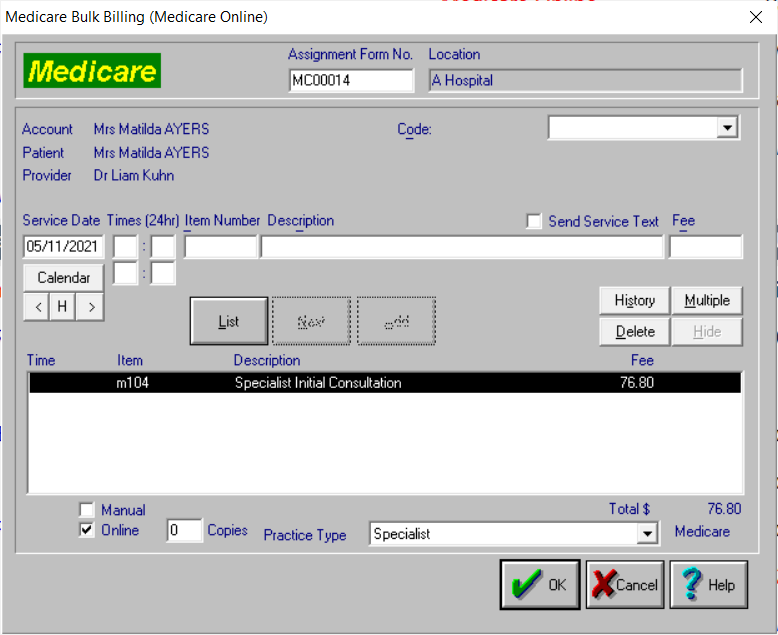Image resolution: width=778 pixels, height=635 pixels.
Task: Click the Total $ 76.80 value
Action: point(724,508)
